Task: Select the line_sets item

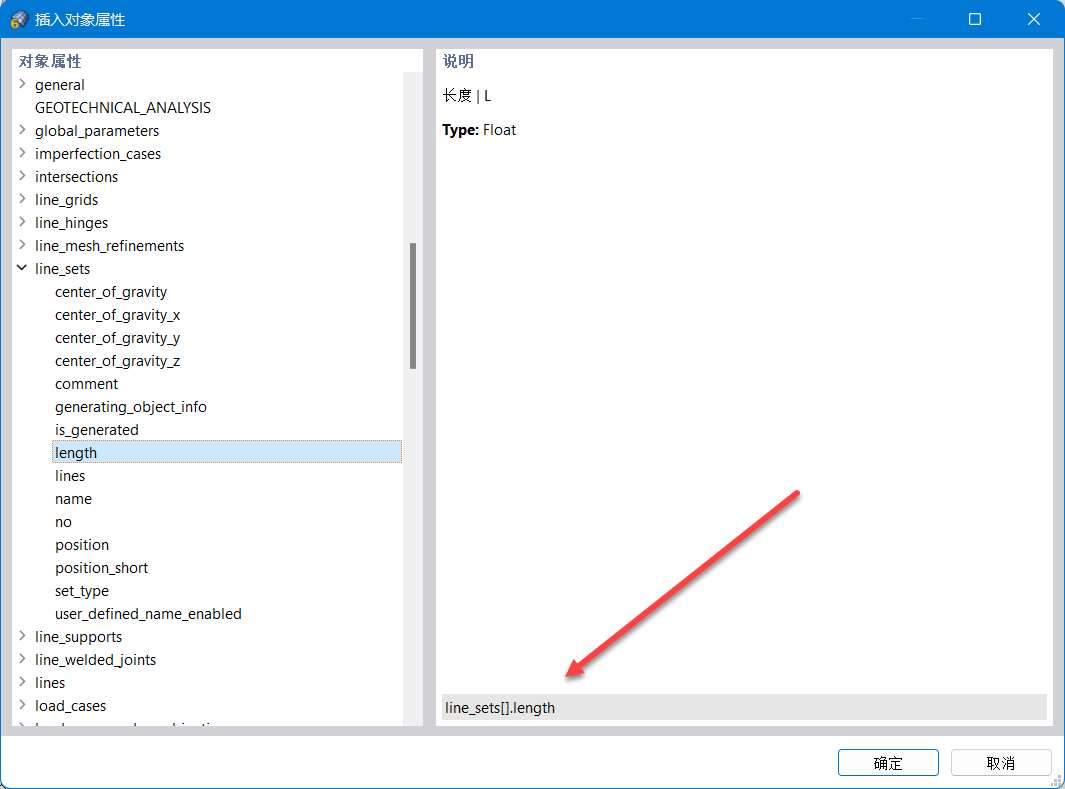Action: (62, 269)
